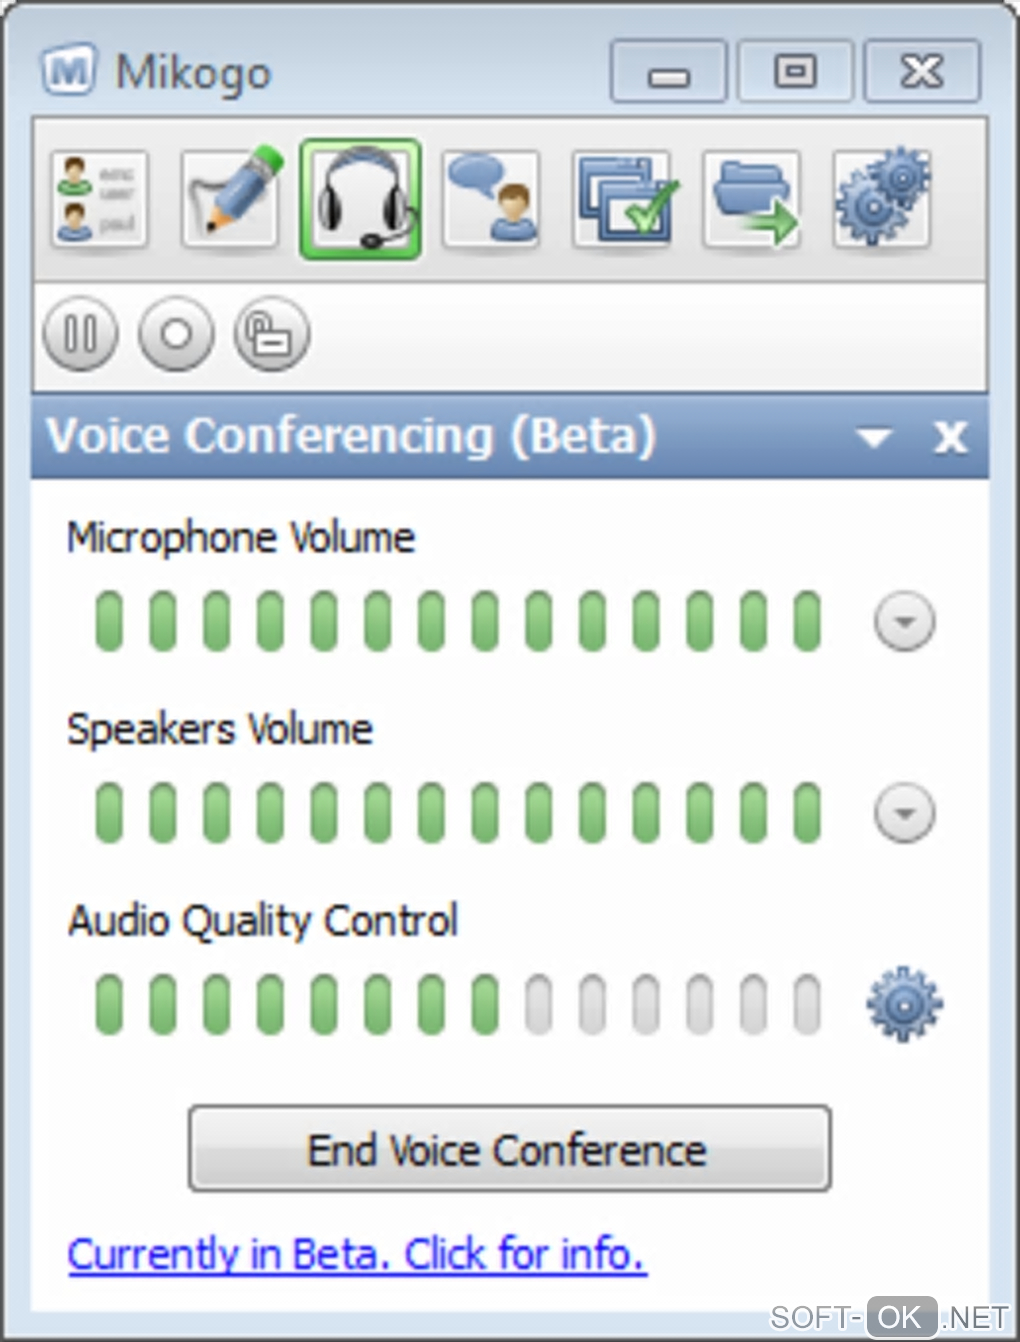Click End Voice Conference button
The width and height of the screenshot is (1020, 1342).
tap(509, 1149)
